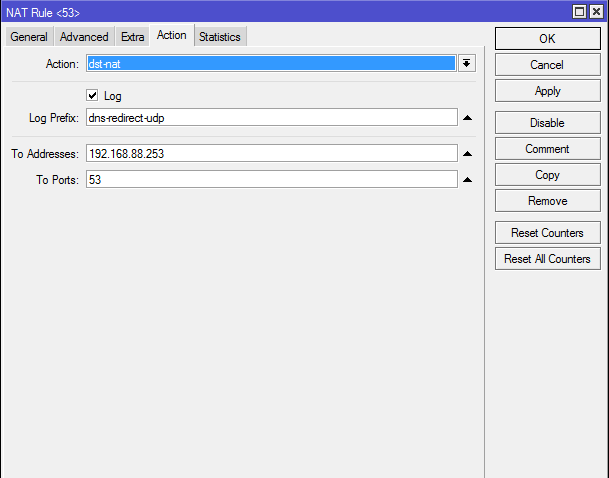Maximize the NAT Rule window
This screenshot has width=609, height=478.
click(579, 12)
